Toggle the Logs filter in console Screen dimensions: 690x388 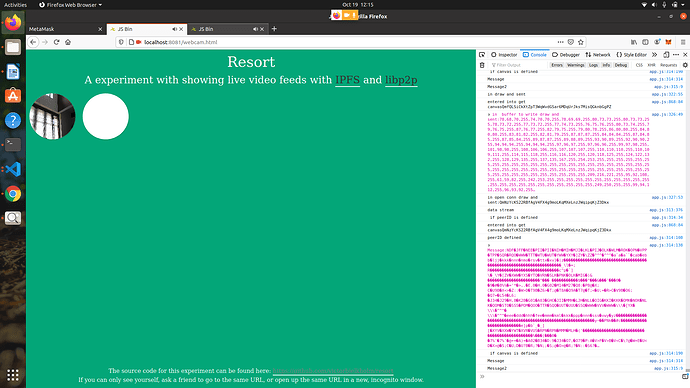pos(593,65)
